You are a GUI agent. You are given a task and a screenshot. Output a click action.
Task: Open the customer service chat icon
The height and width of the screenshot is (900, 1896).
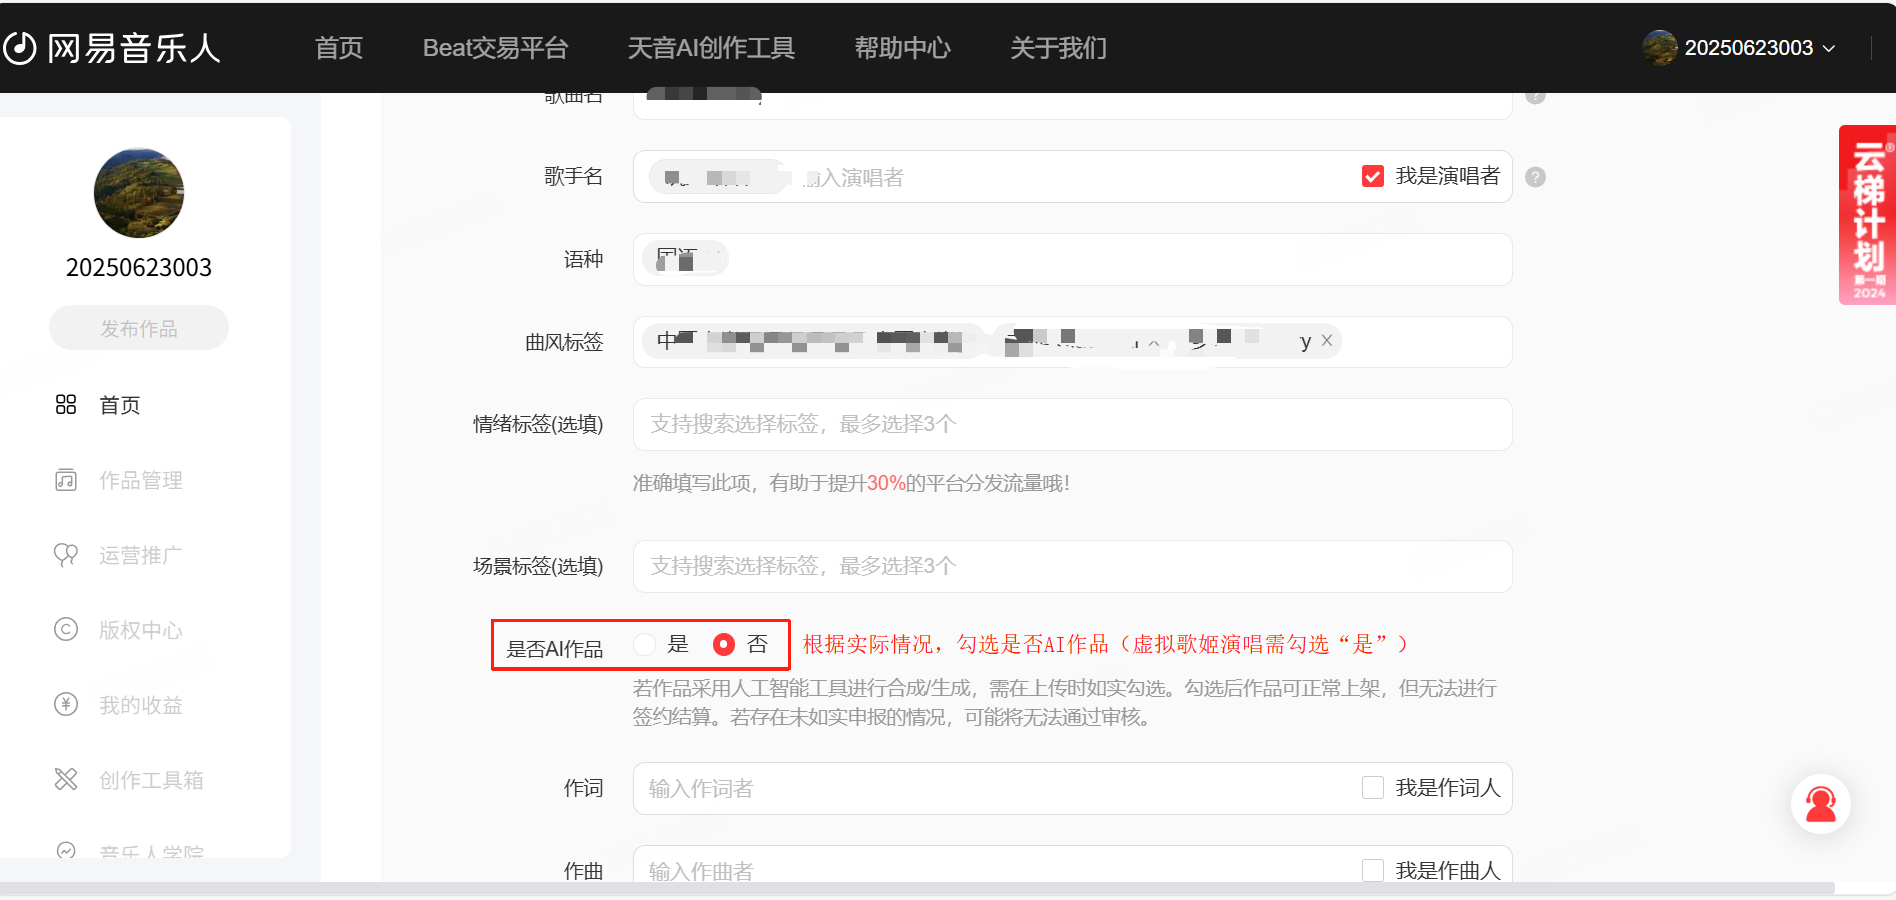click(x=1820, y=805)
